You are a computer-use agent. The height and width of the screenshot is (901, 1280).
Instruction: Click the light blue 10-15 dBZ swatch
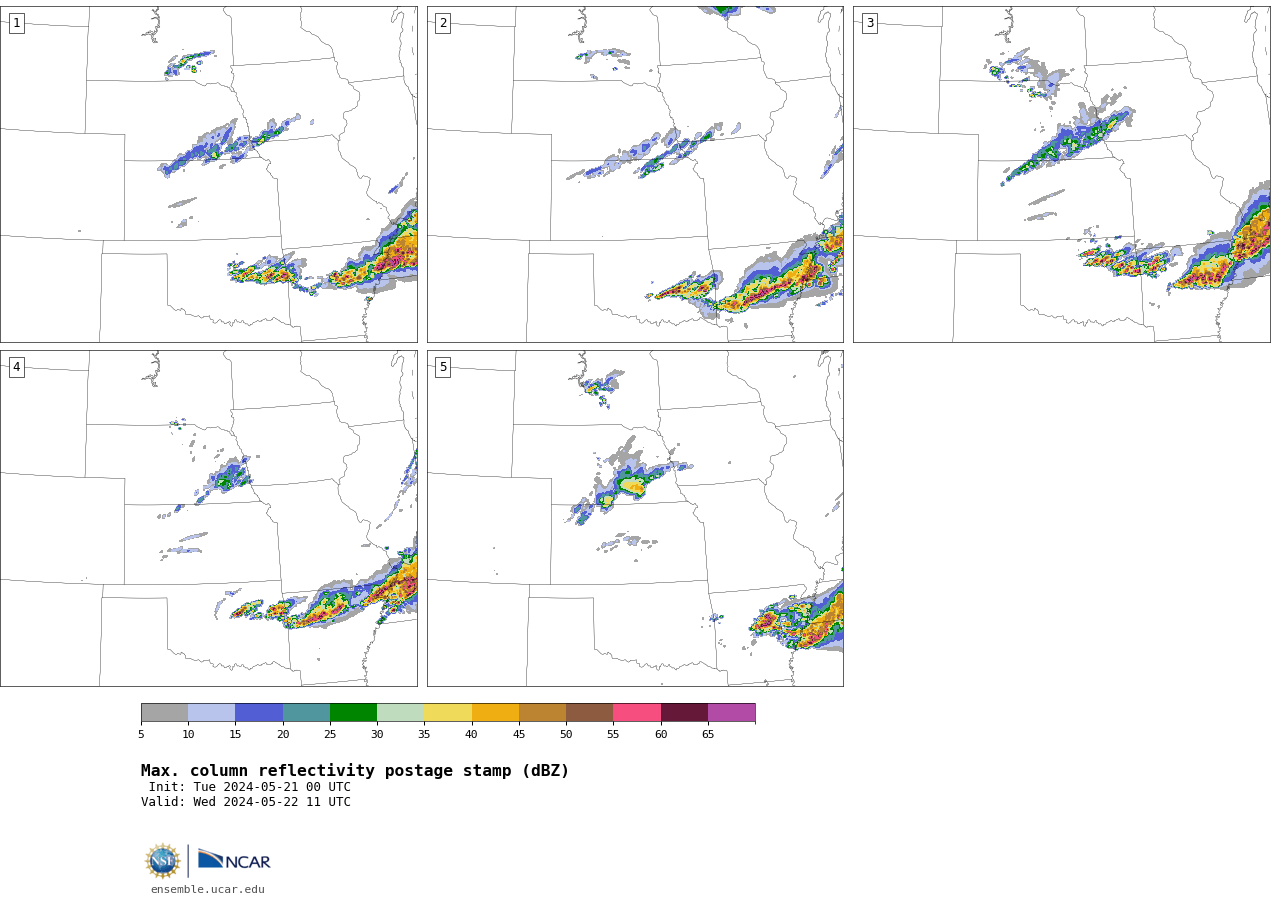coord(211,713)
